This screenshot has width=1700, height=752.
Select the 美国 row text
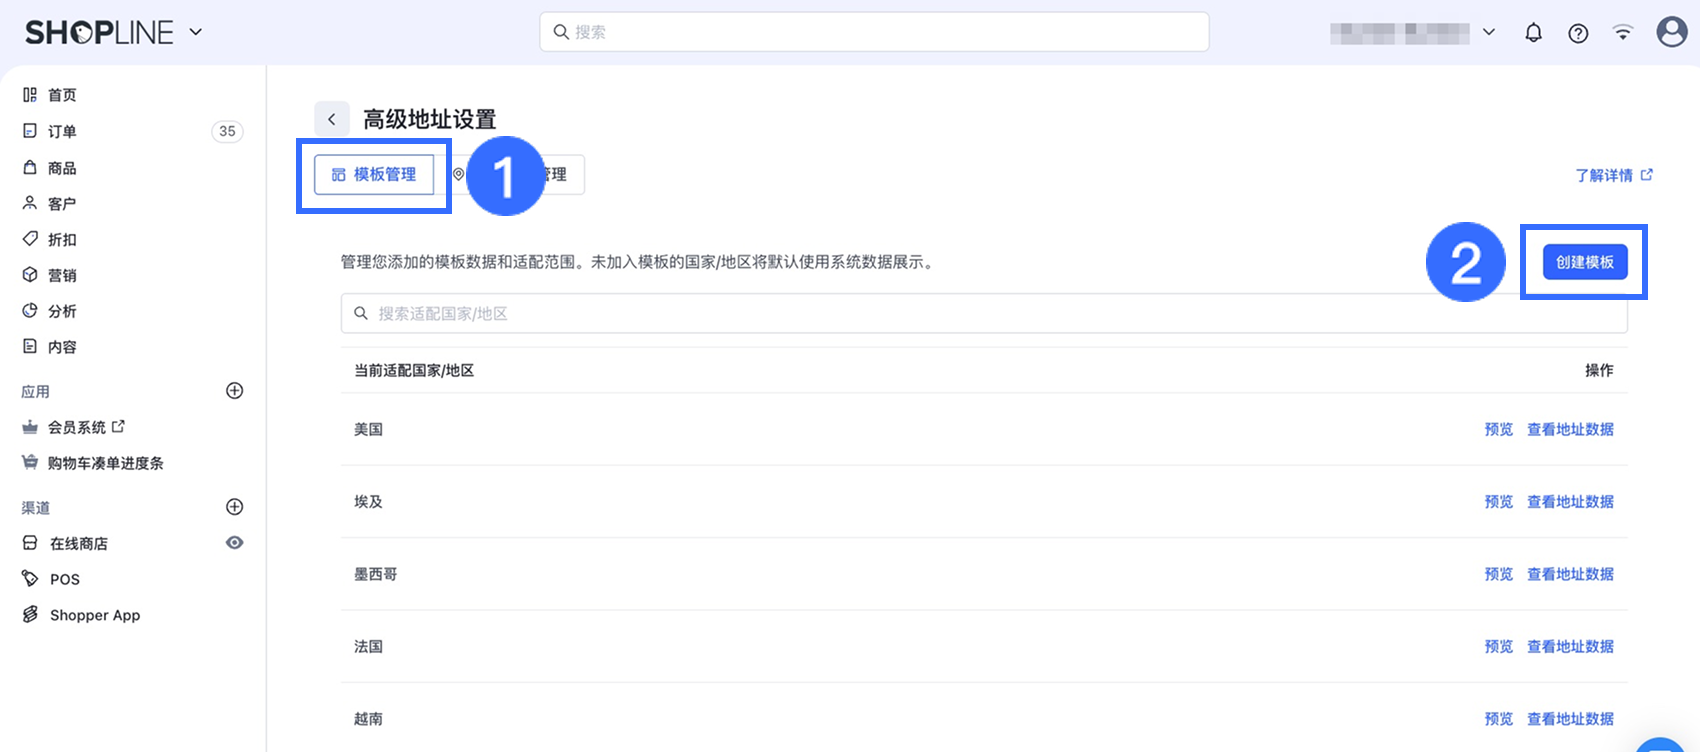(x=368, y=429)
